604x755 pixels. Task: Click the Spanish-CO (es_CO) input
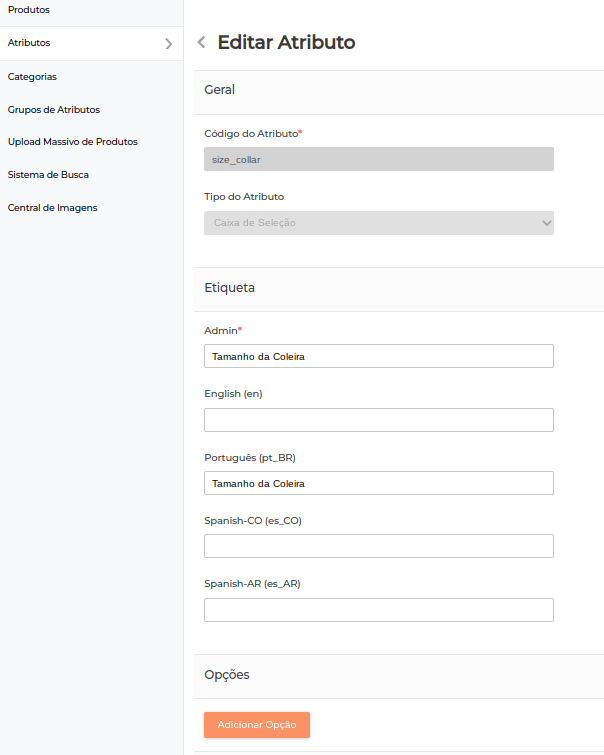click(x=378, y=546)
